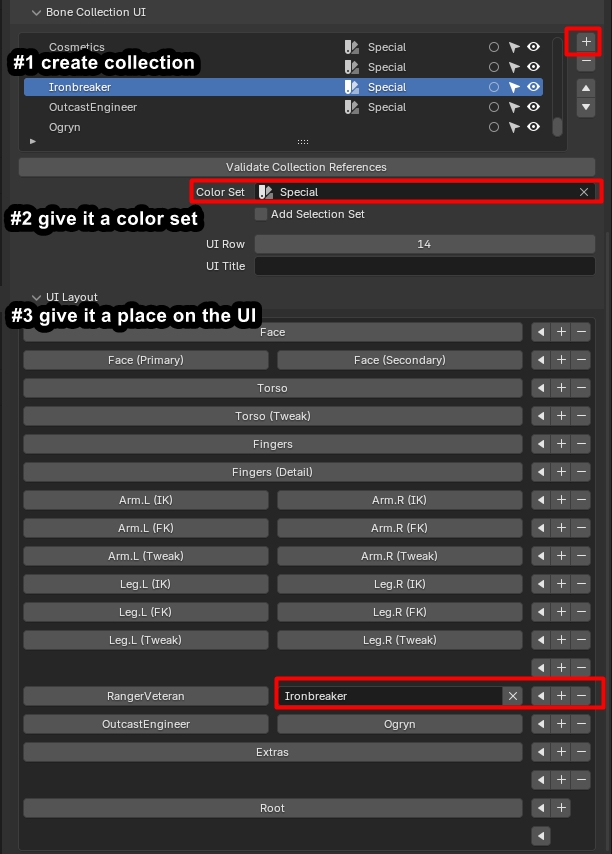Click the collection list scrollbar

click(557, 126)
